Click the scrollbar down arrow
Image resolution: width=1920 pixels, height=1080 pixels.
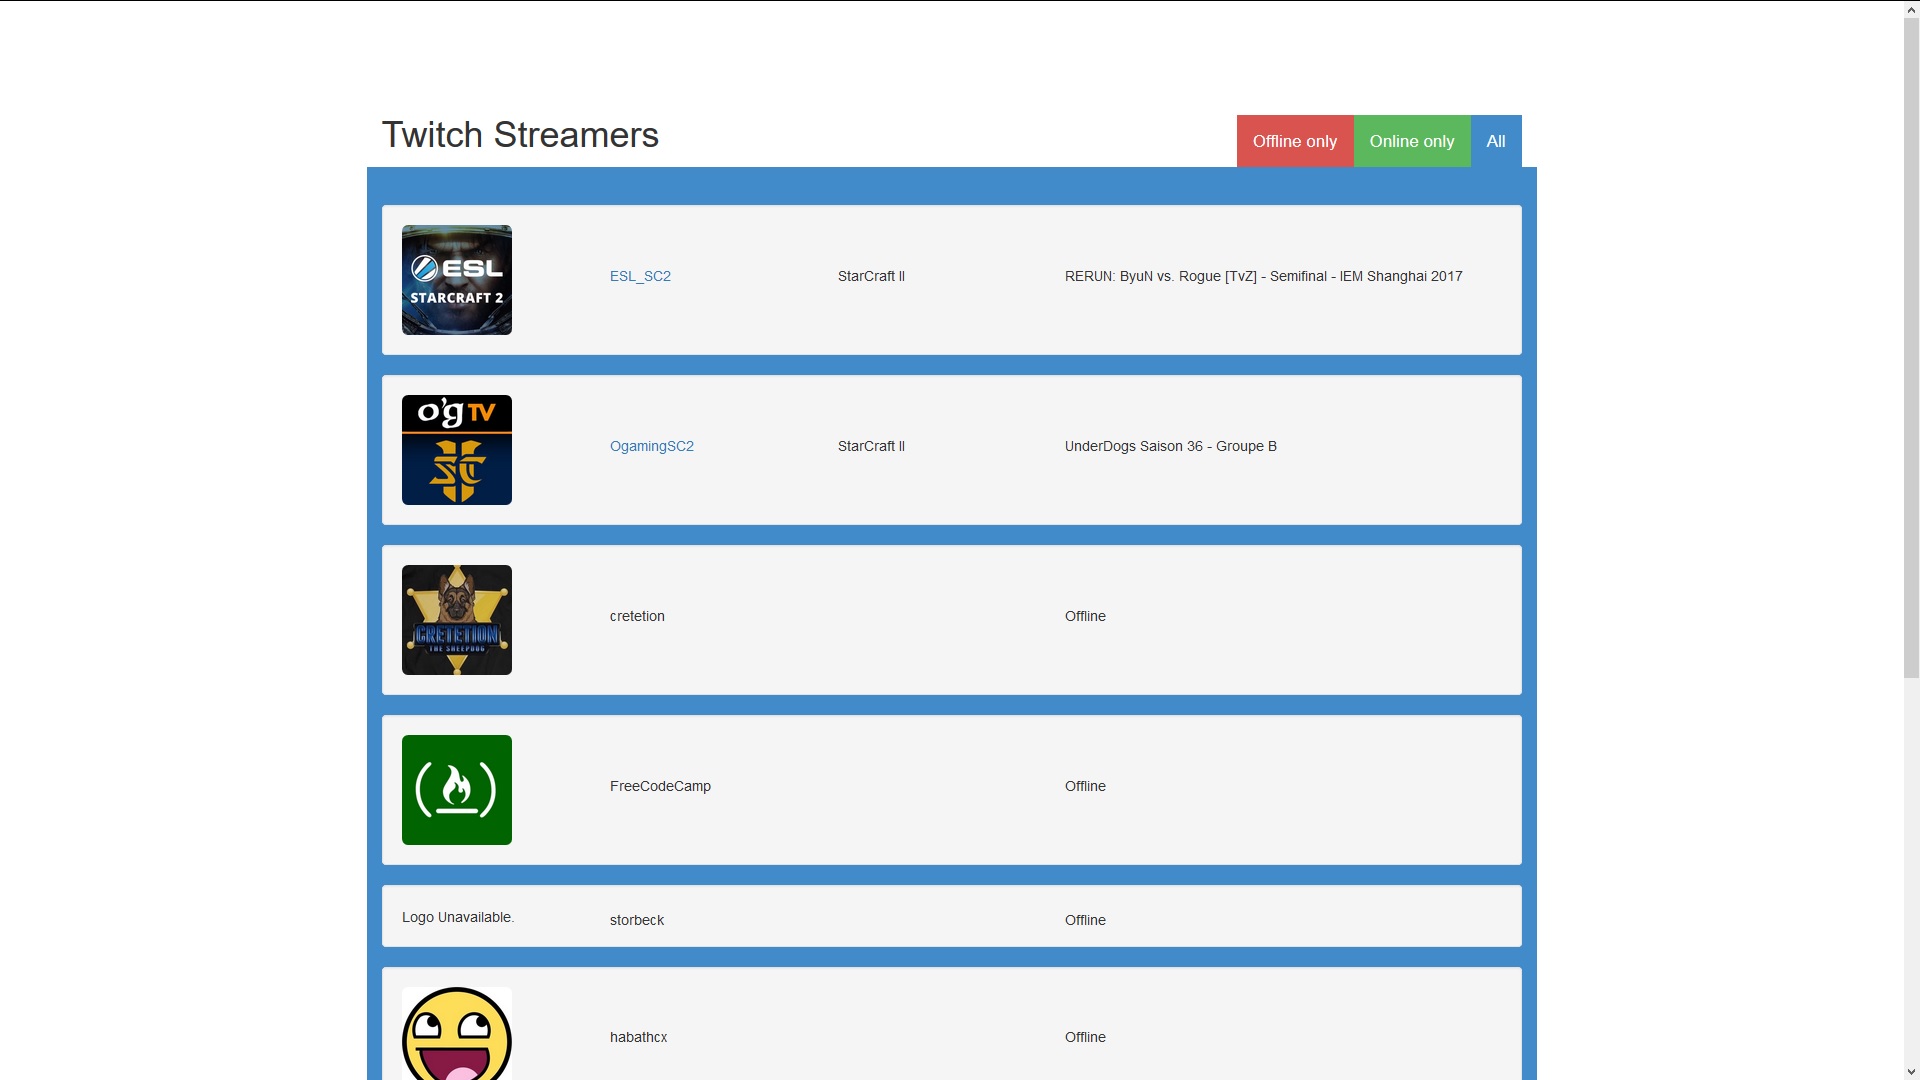tap(1911, 1072)
